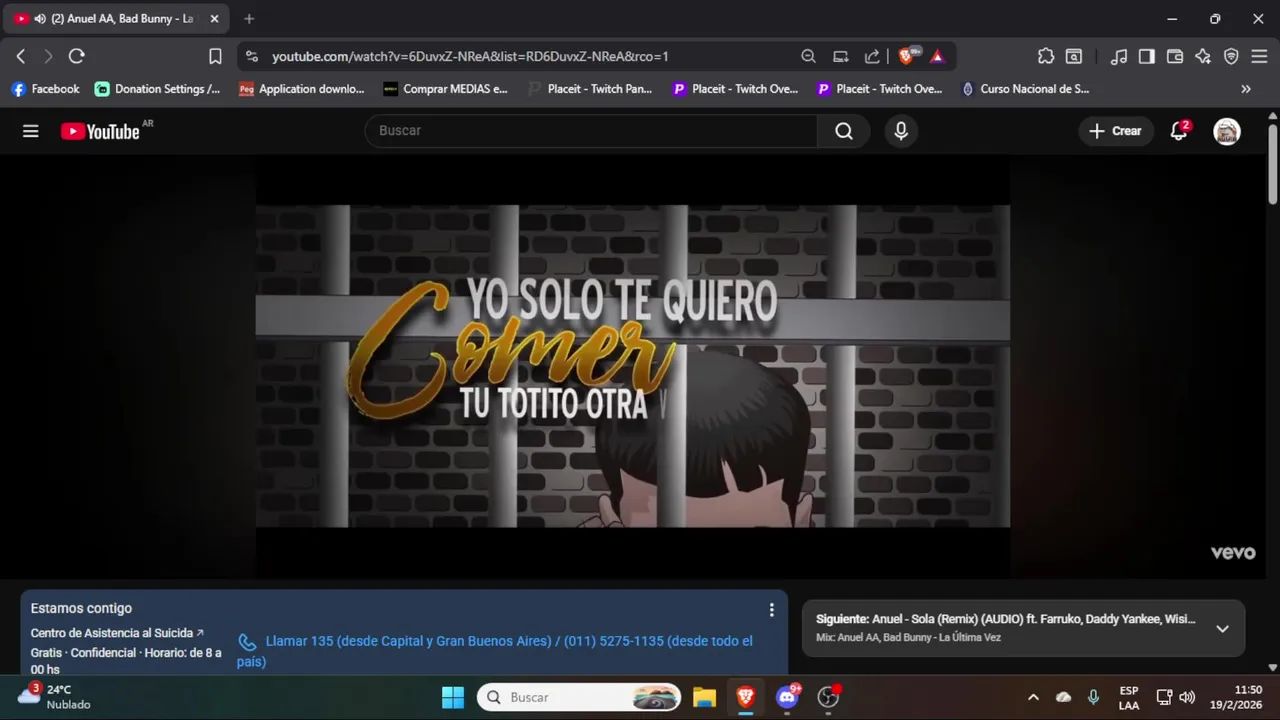The image size is (1280, 720).
Task: Switch to Brave on the taskbar
Action: (745, 697)
